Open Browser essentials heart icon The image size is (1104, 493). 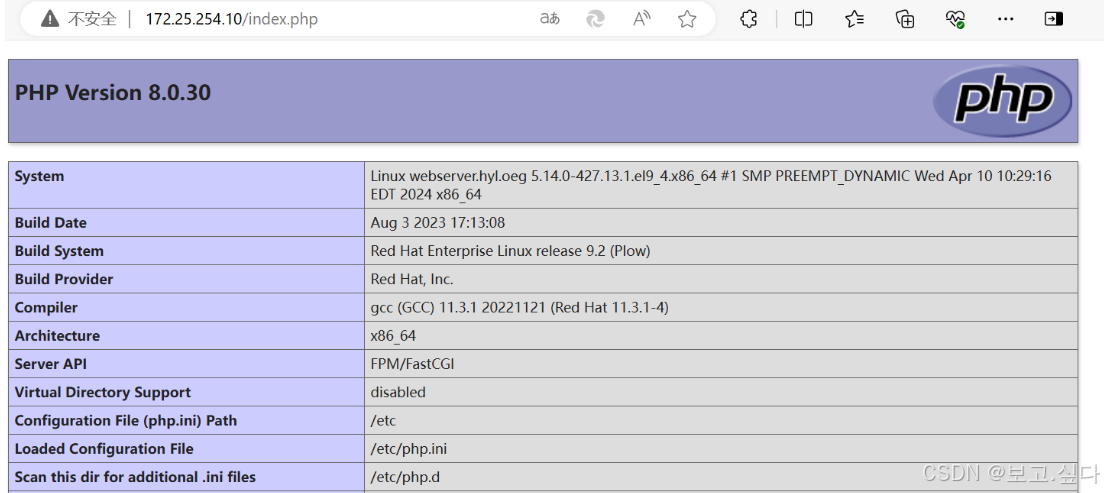[x=955, y=19]
